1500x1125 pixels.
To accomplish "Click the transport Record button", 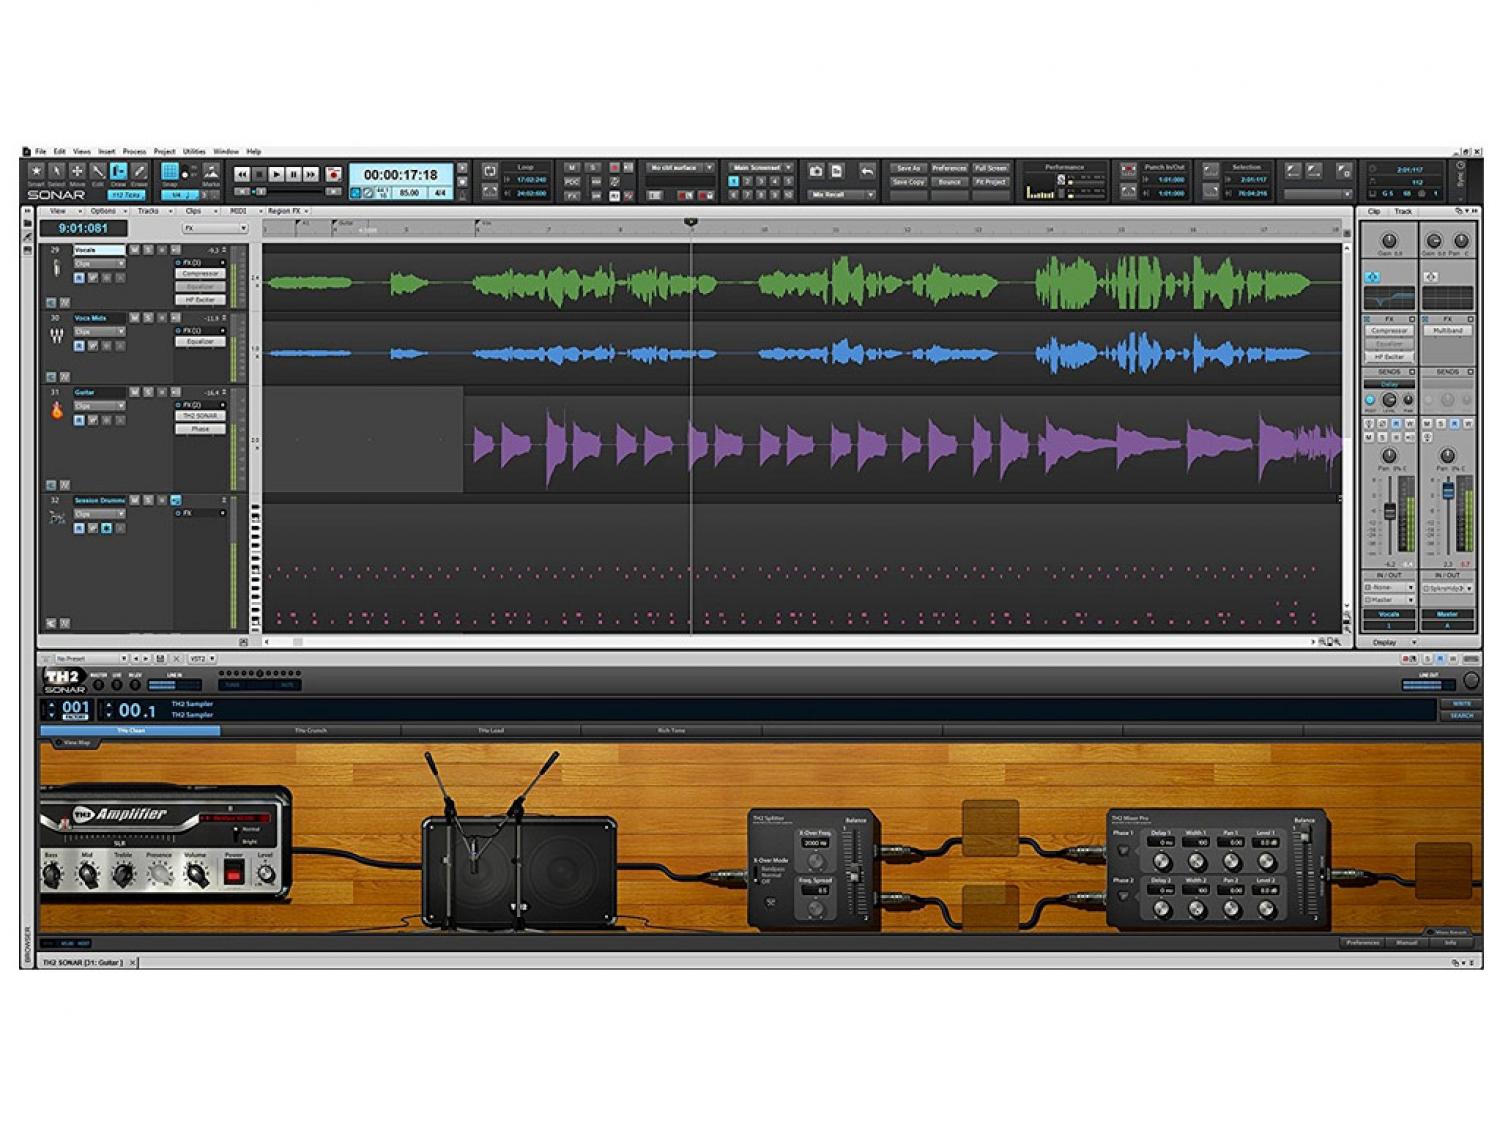I will [333, 174].
